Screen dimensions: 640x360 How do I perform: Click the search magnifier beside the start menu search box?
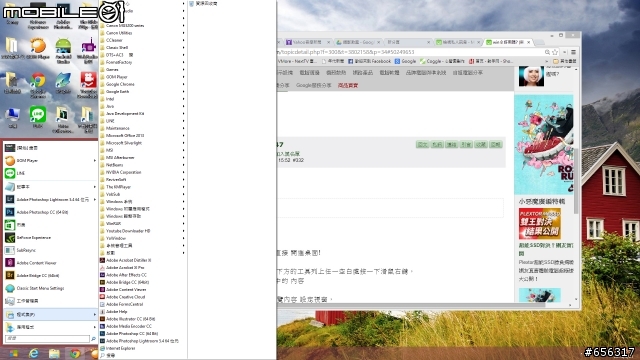click(93, 339)
